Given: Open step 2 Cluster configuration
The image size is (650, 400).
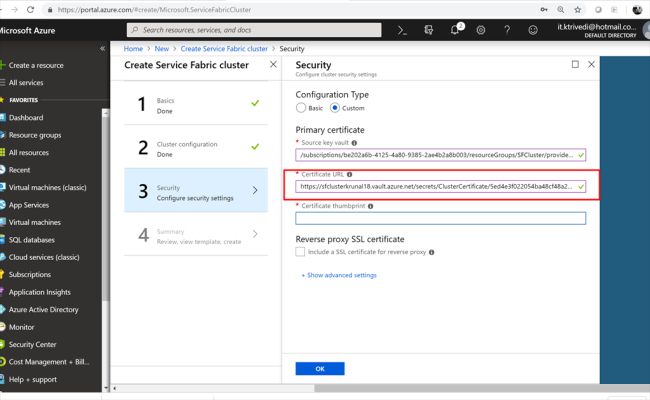Looking at the screenshot, I should [196, 148].
